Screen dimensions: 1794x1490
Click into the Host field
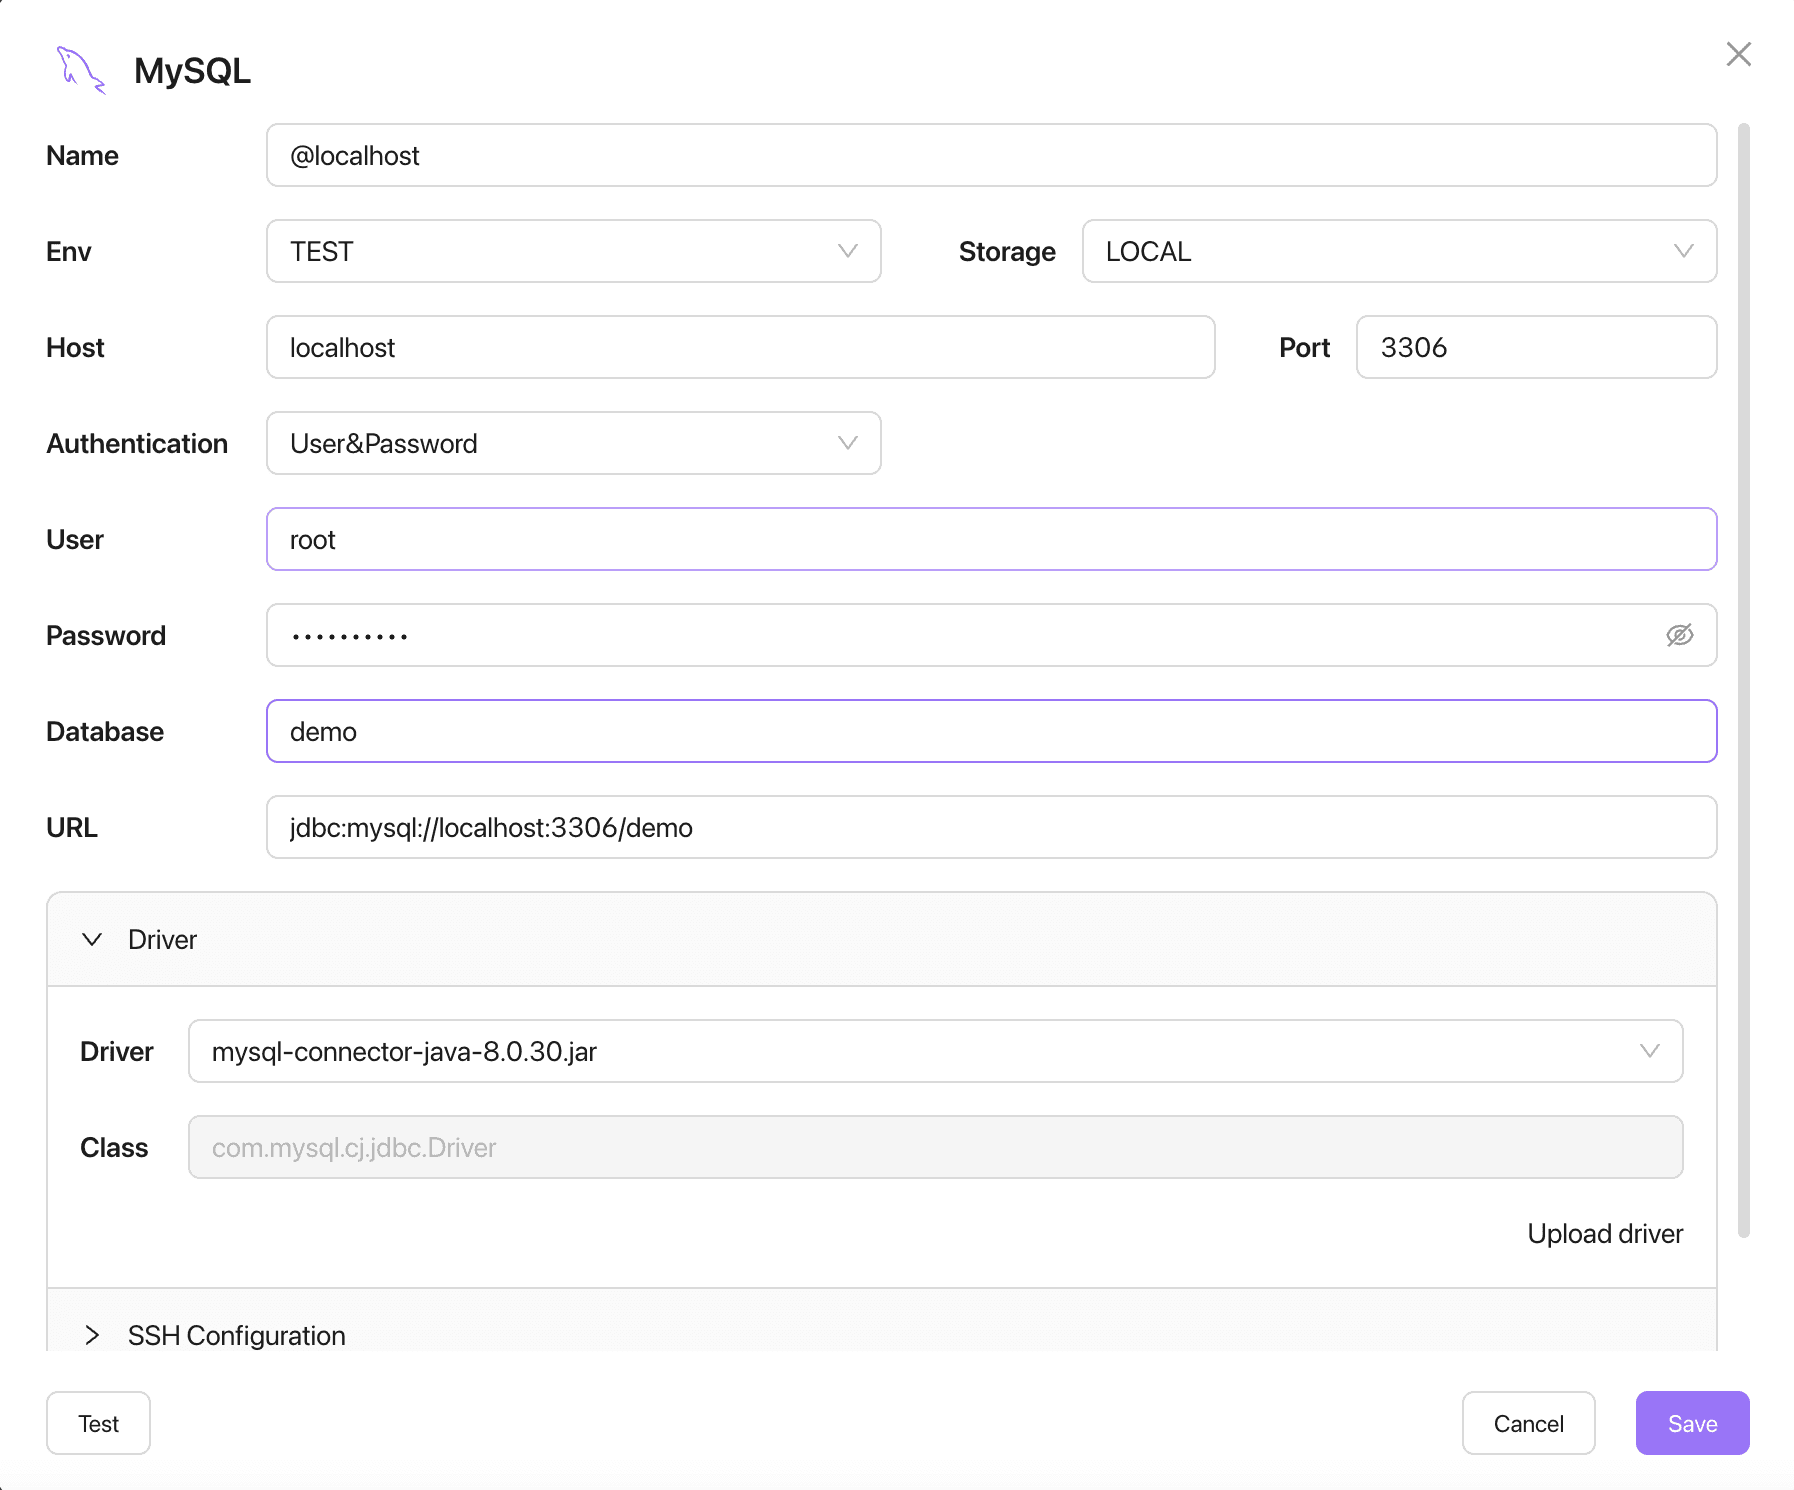(x=740, y=347)
